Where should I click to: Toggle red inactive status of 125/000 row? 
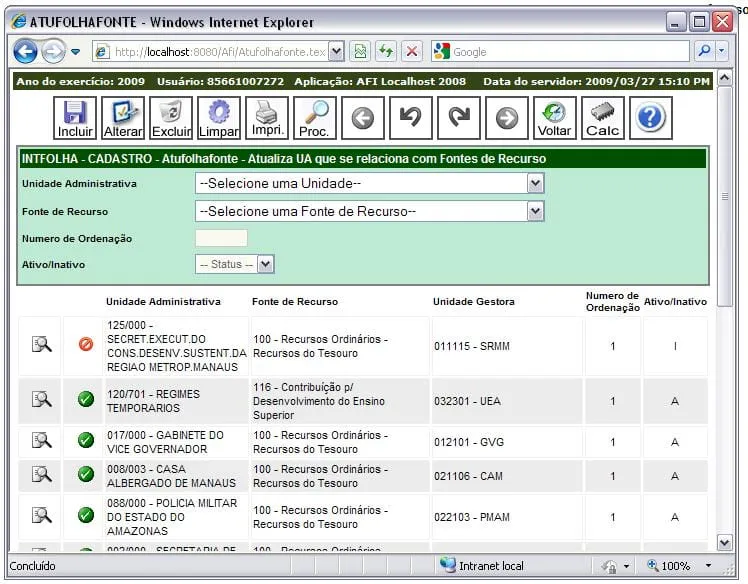pos(86,344)
